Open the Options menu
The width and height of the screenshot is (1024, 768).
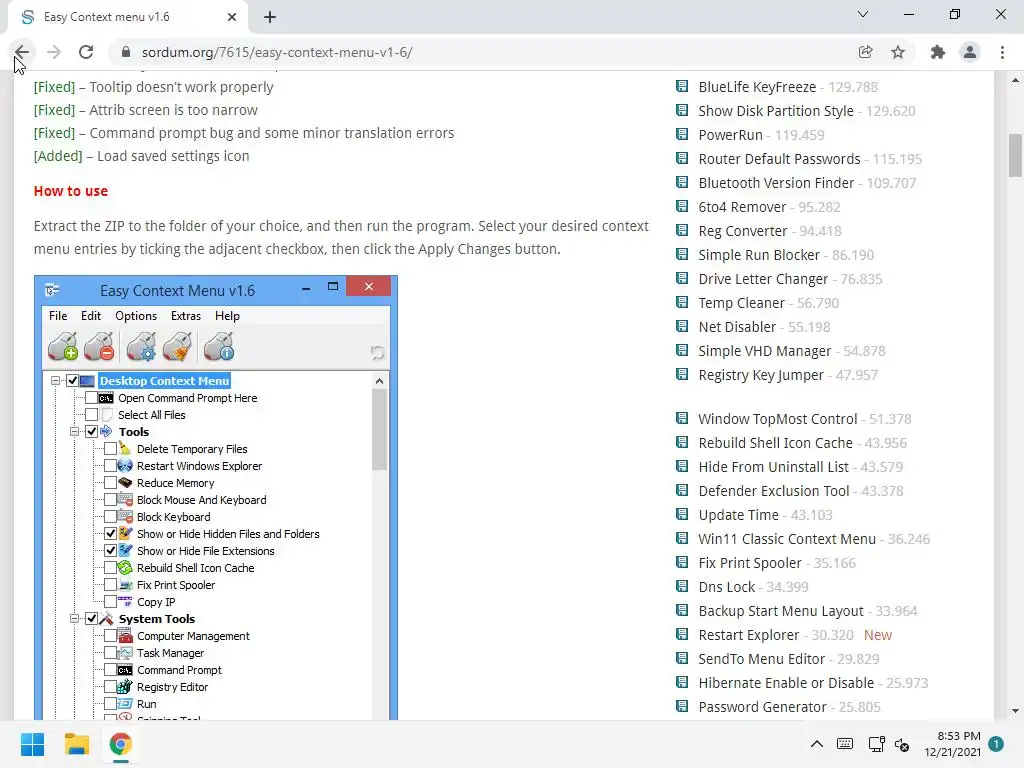pos(136,316)
